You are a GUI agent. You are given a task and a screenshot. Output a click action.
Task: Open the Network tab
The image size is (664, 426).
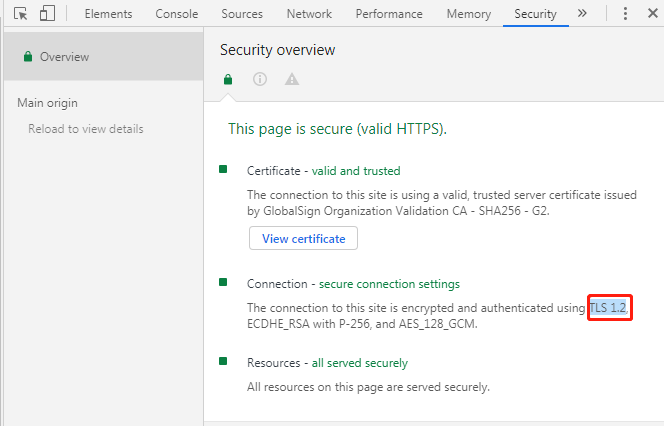[x=309, y=14]
